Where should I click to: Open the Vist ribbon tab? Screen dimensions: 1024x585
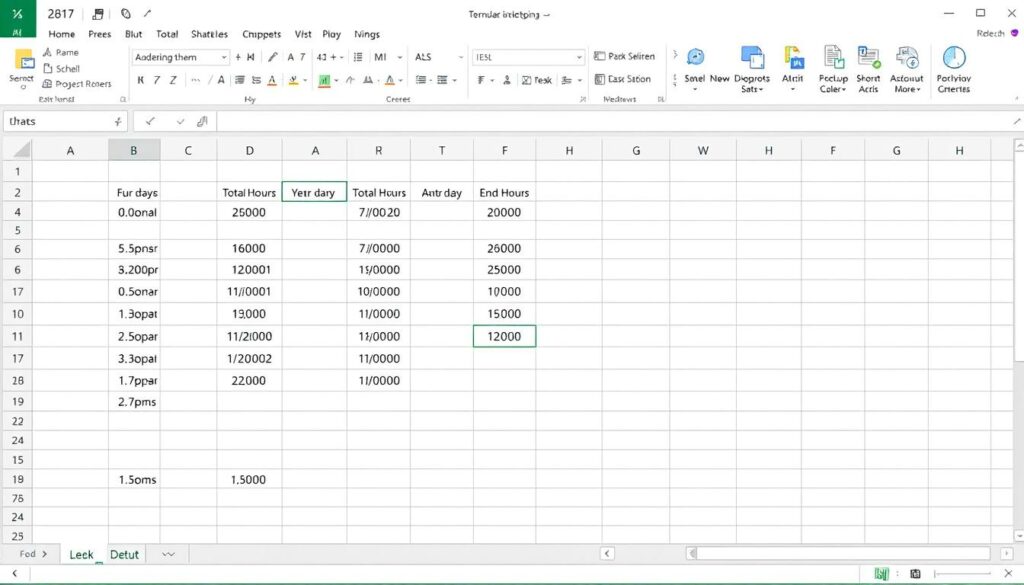click(x=302, y=34)
